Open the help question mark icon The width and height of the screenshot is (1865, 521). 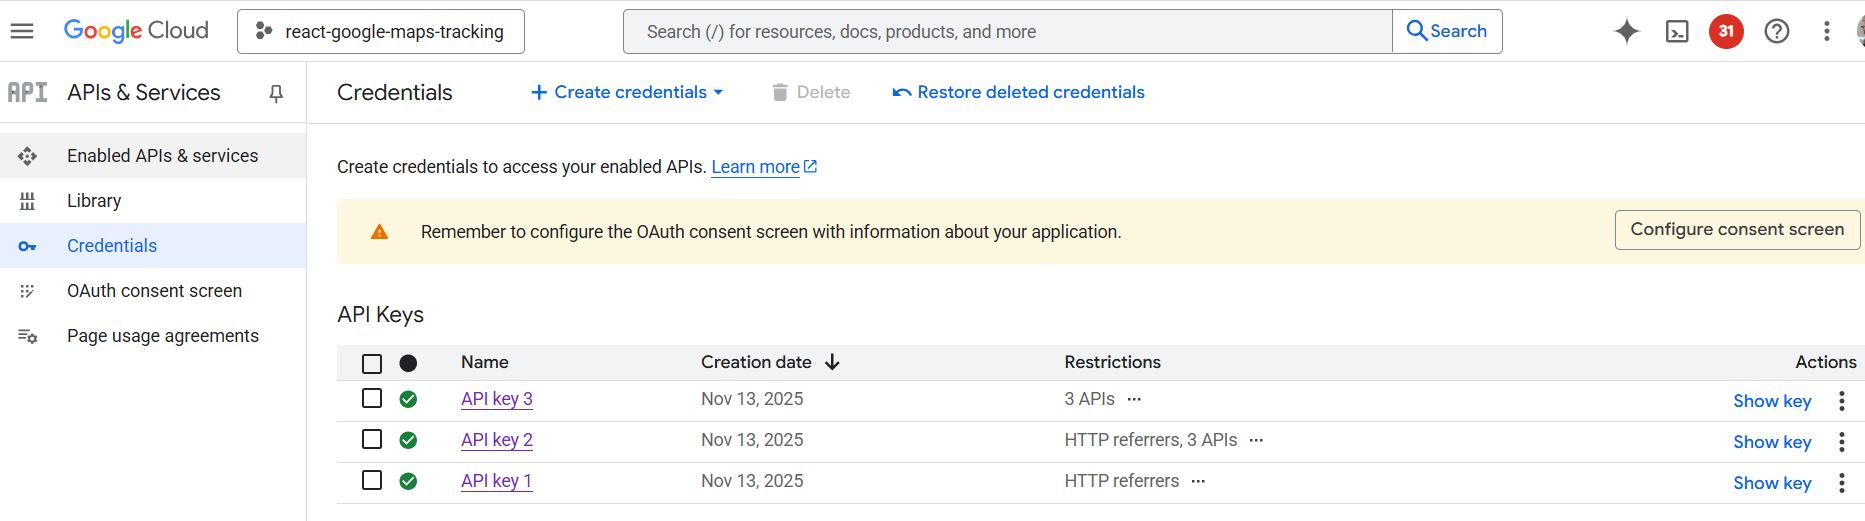1777,32
